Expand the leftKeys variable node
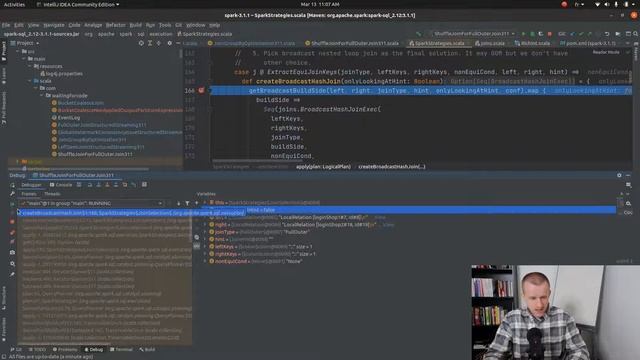 coord(205,247)
